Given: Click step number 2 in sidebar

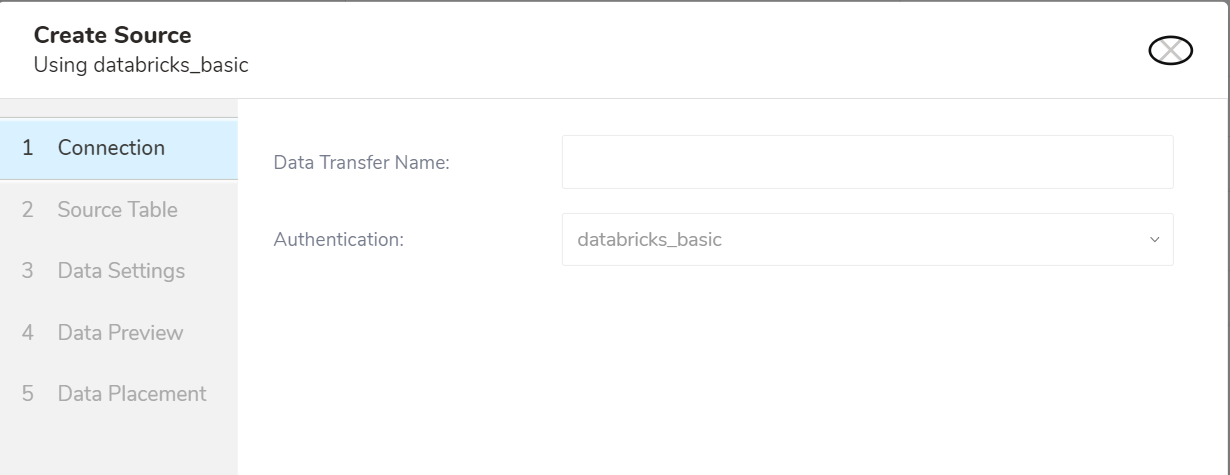Looking at the screenshot, I should tap(28, 210).
